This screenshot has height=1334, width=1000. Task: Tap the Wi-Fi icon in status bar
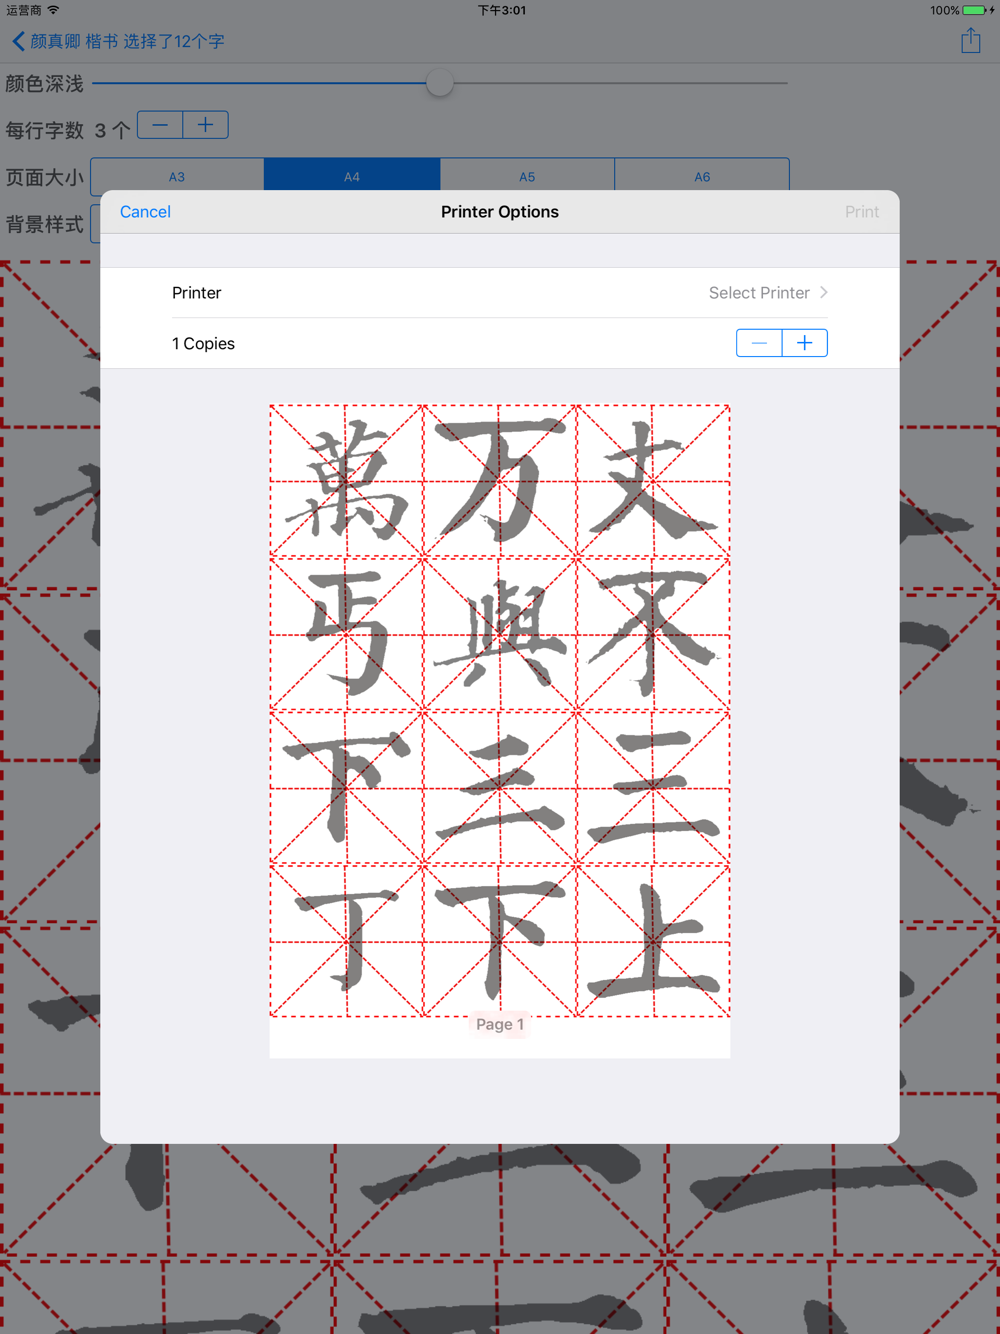pos(53,10)
